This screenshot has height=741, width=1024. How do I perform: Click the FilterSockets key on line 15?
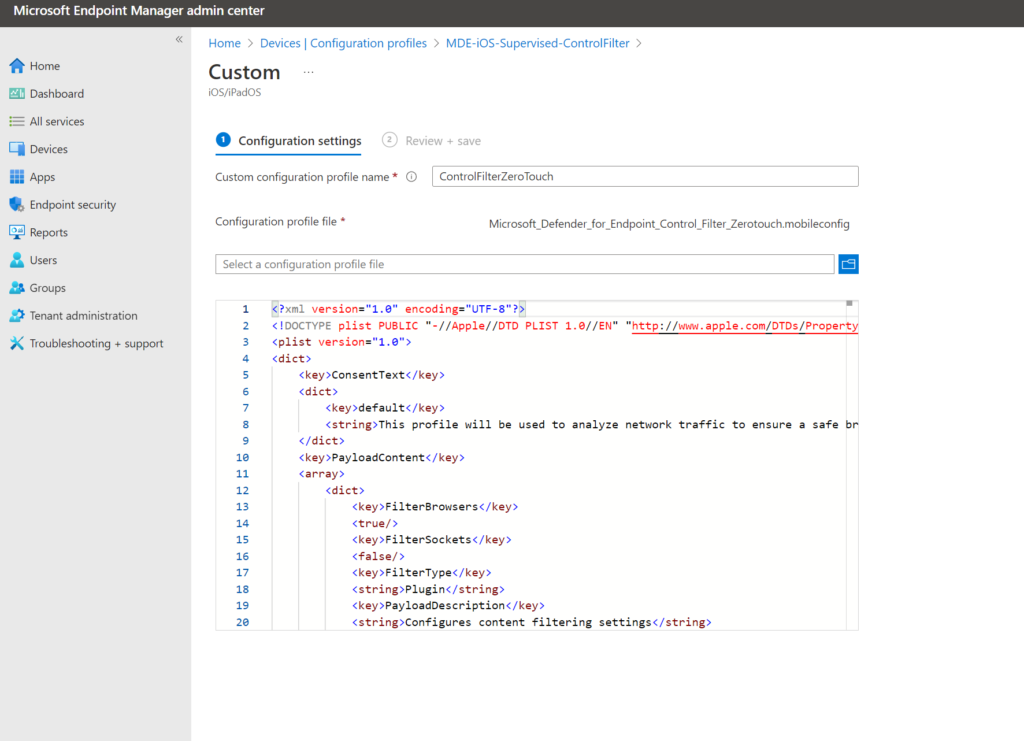pyautogui.click(x=432, y=540)
